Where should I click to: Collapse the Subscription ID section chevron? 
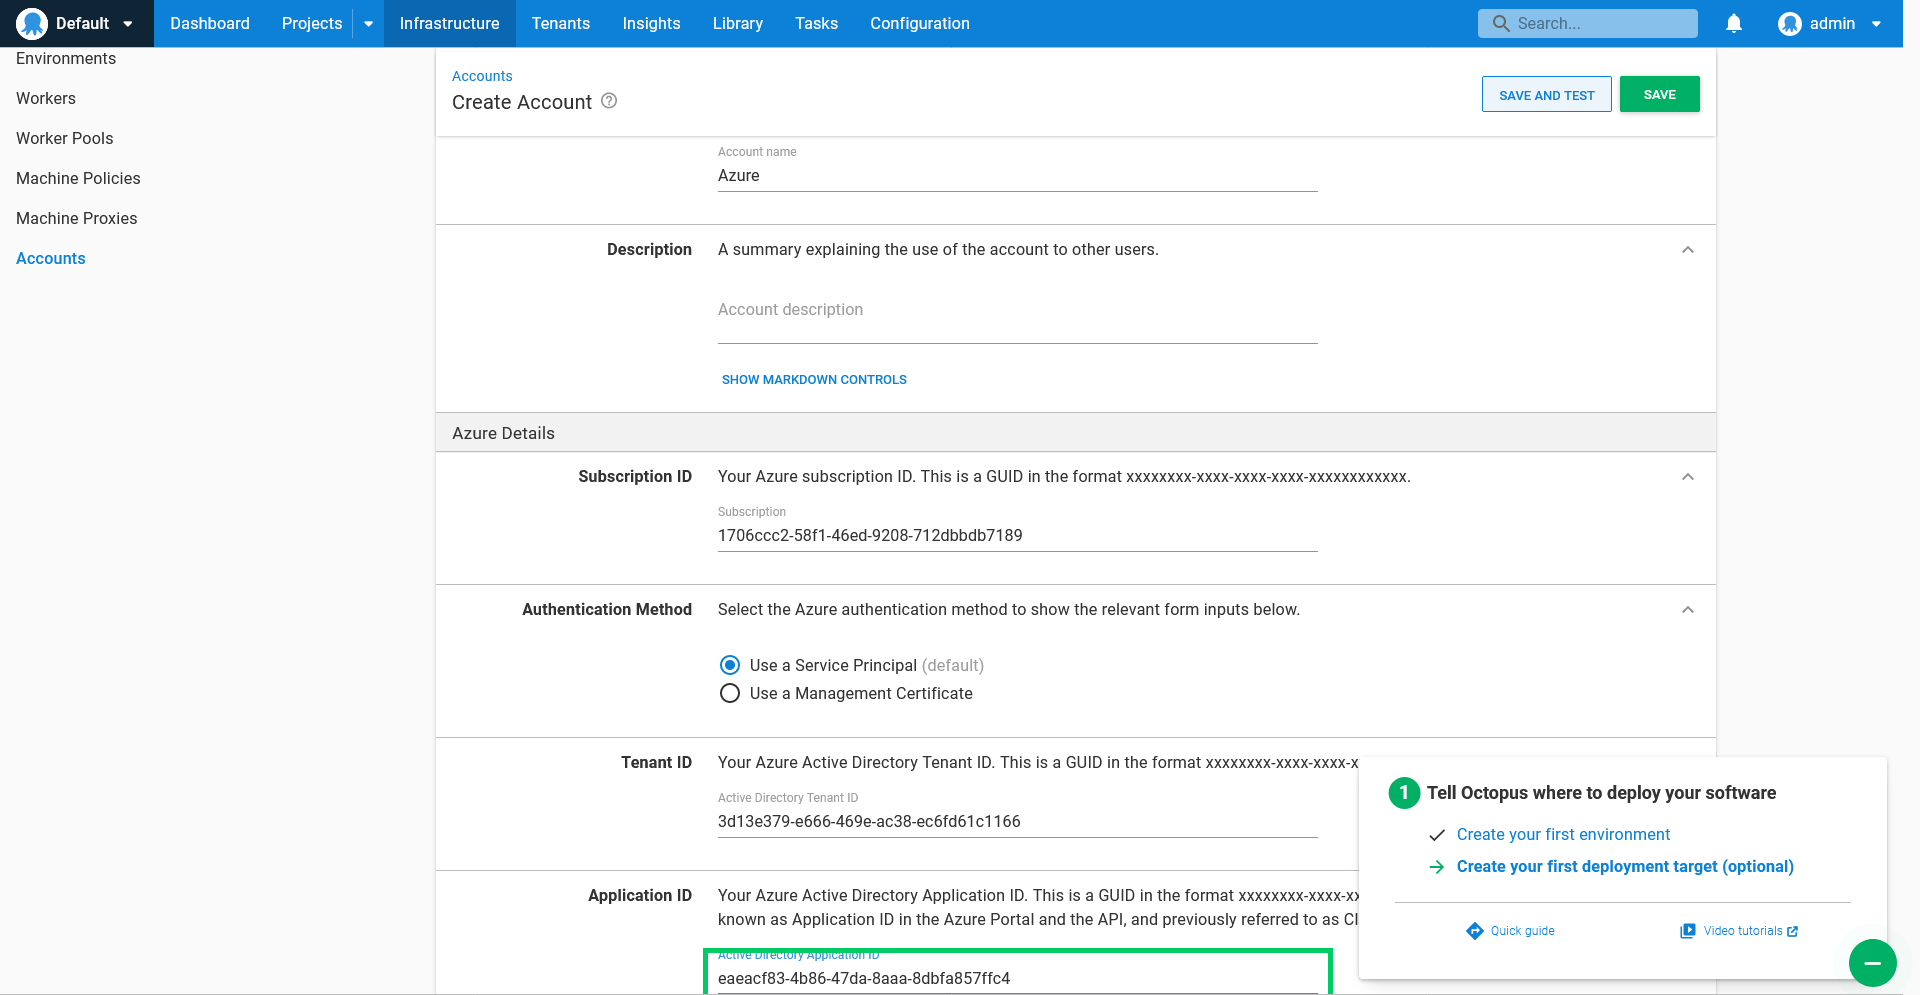tap(1688, 477)
